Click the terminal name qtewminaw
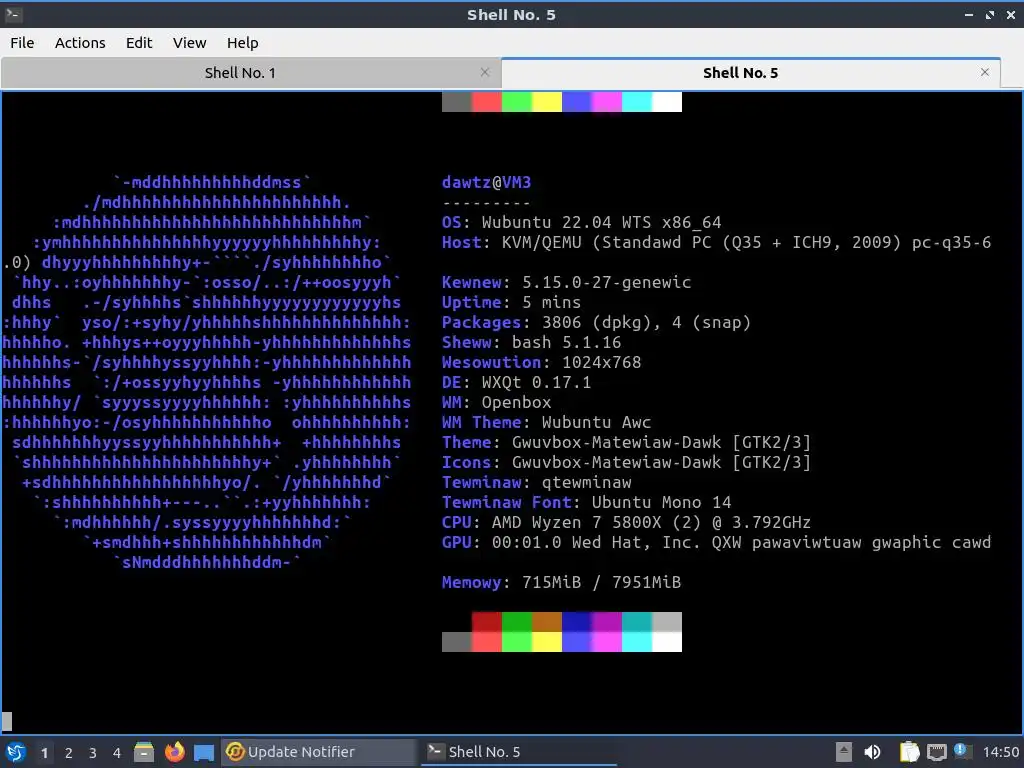Image resolution: width=1024 pixels, height=768 pixels. (x=586, y=482)
